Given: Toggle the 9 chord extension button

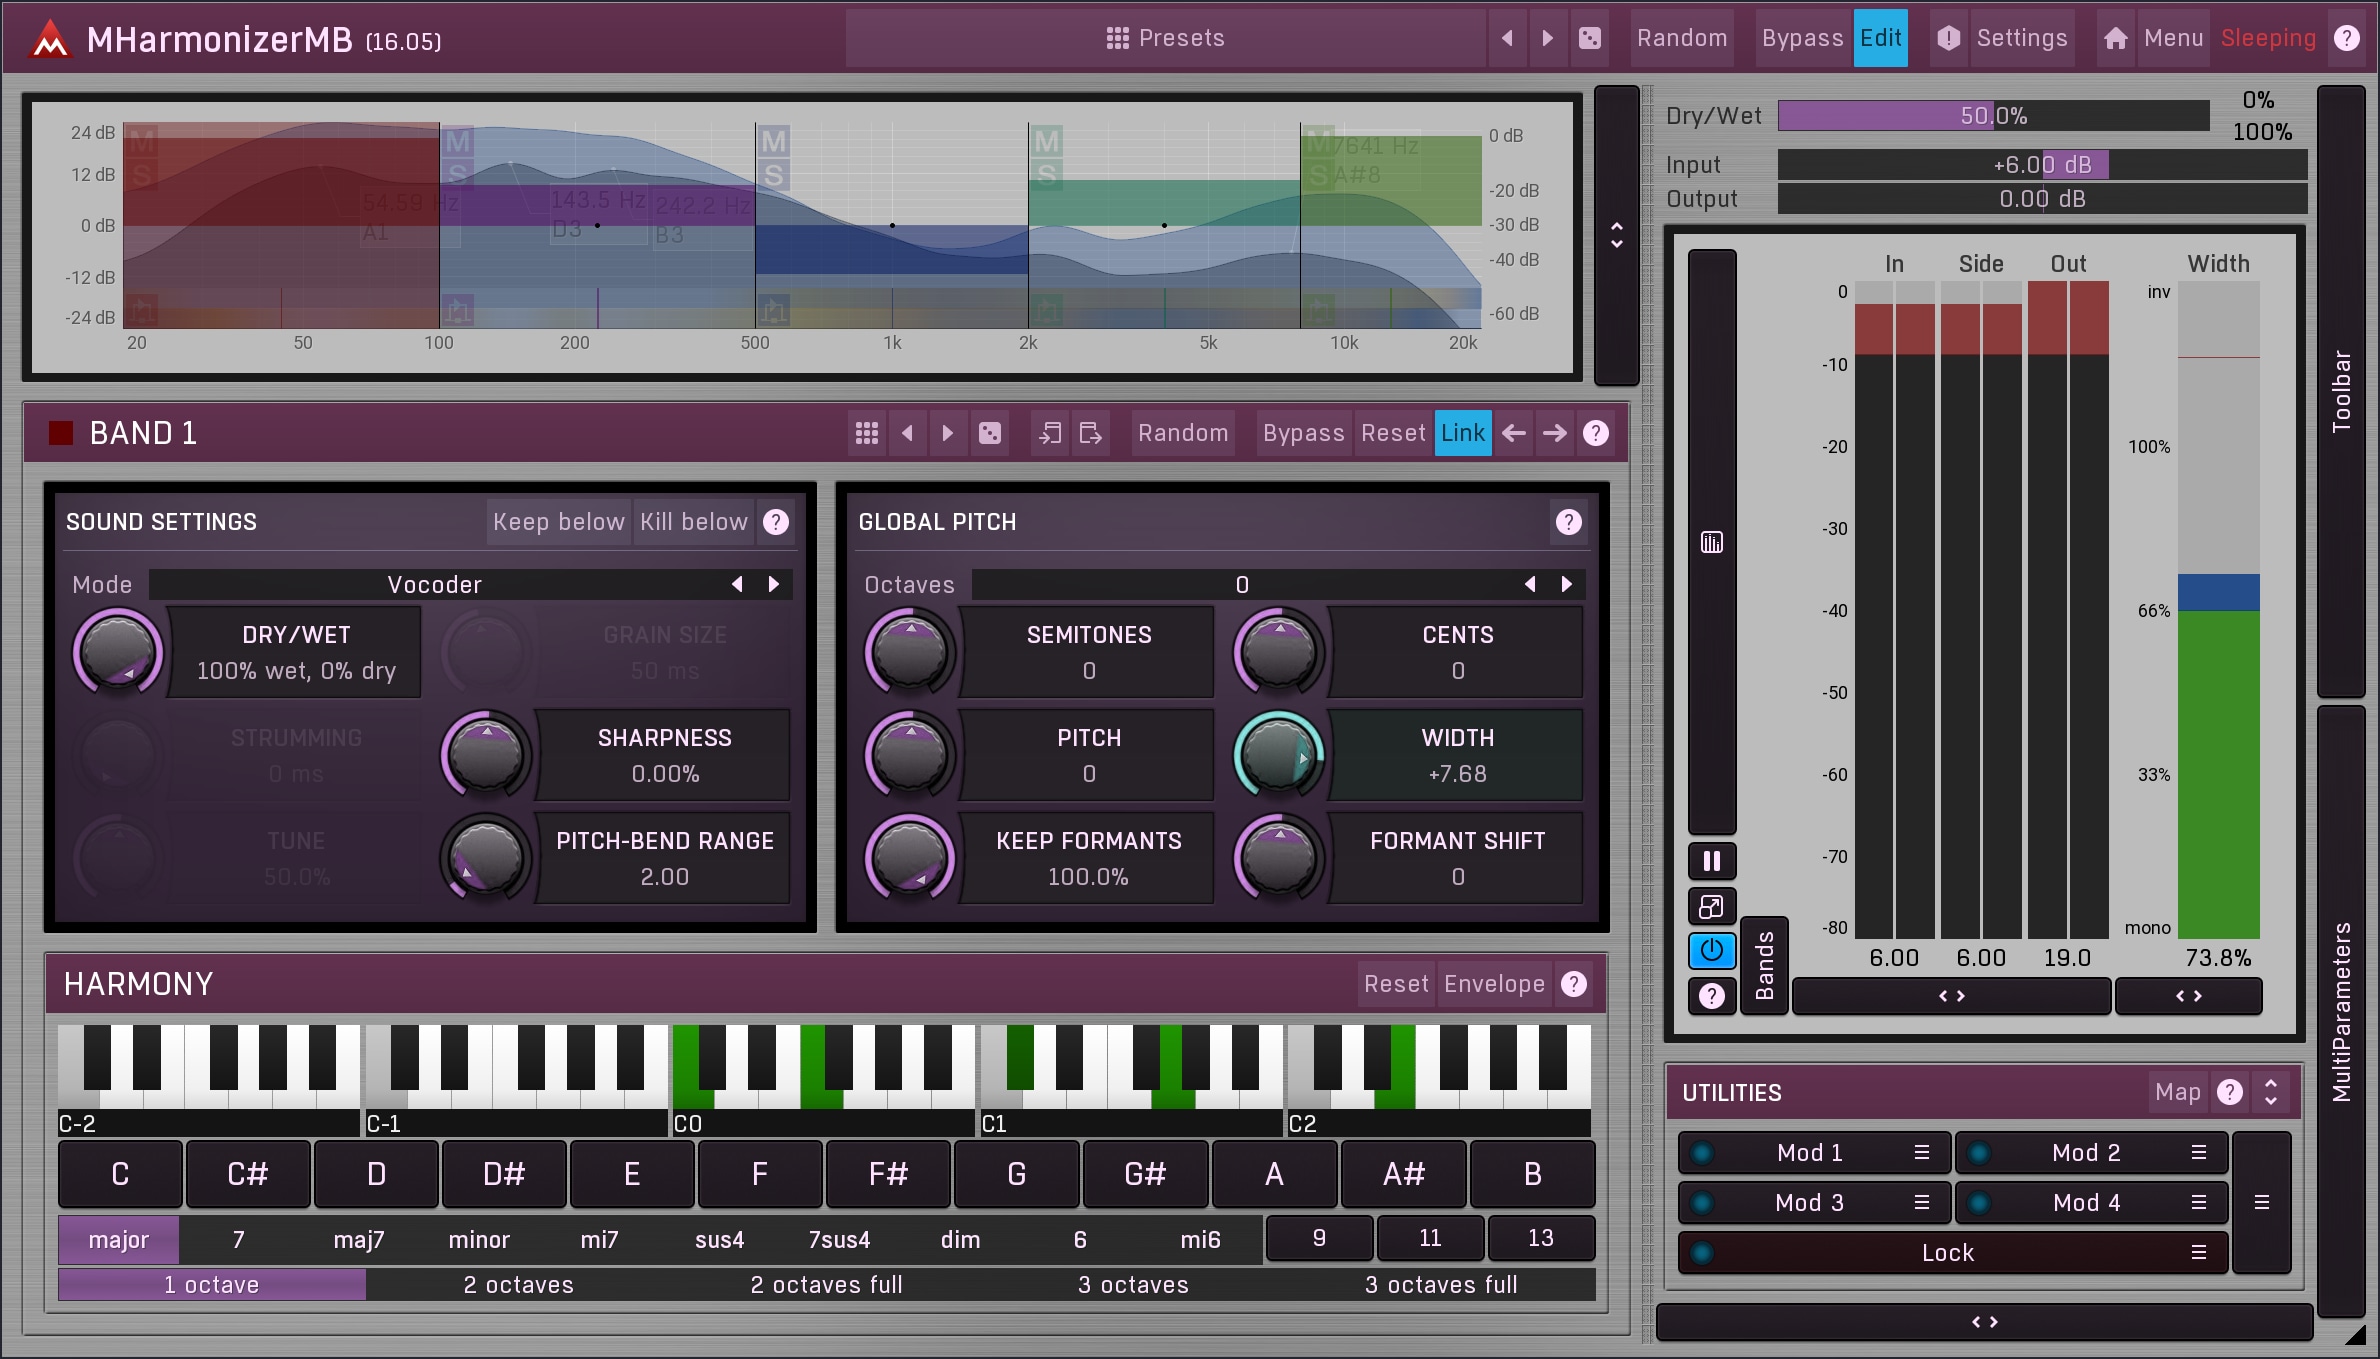Looking at the screenshot, I should pos(1319,1238).
